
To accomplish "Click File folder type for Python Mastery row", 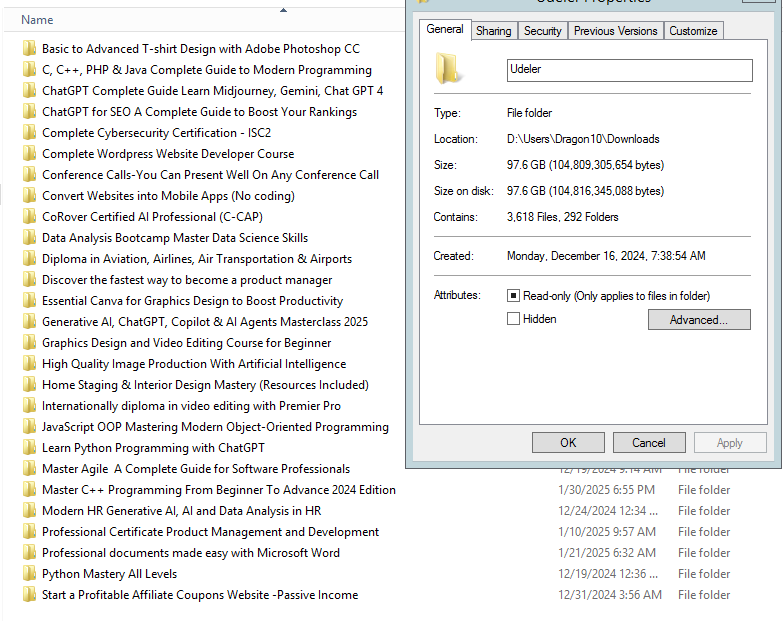I will tap(704, 574).
